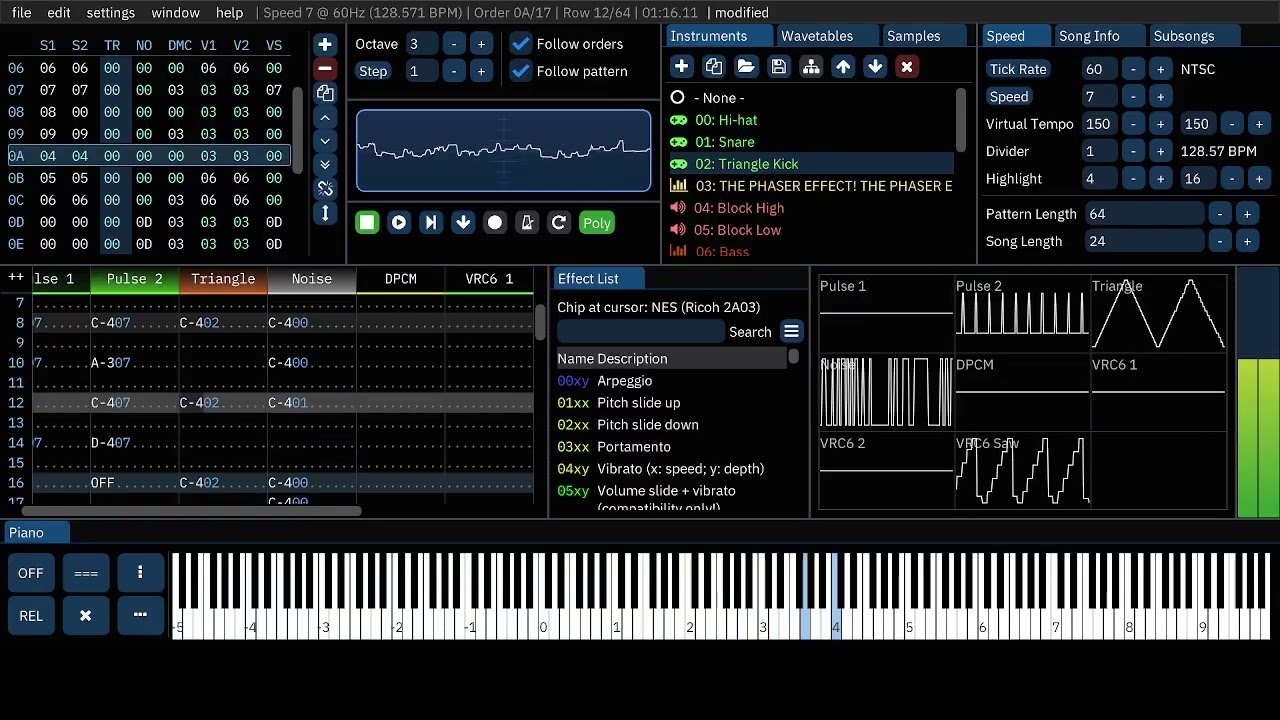Screen dimensions: 1280x720
Task: Remove order using the red minus icon
Action: (325, 69)
